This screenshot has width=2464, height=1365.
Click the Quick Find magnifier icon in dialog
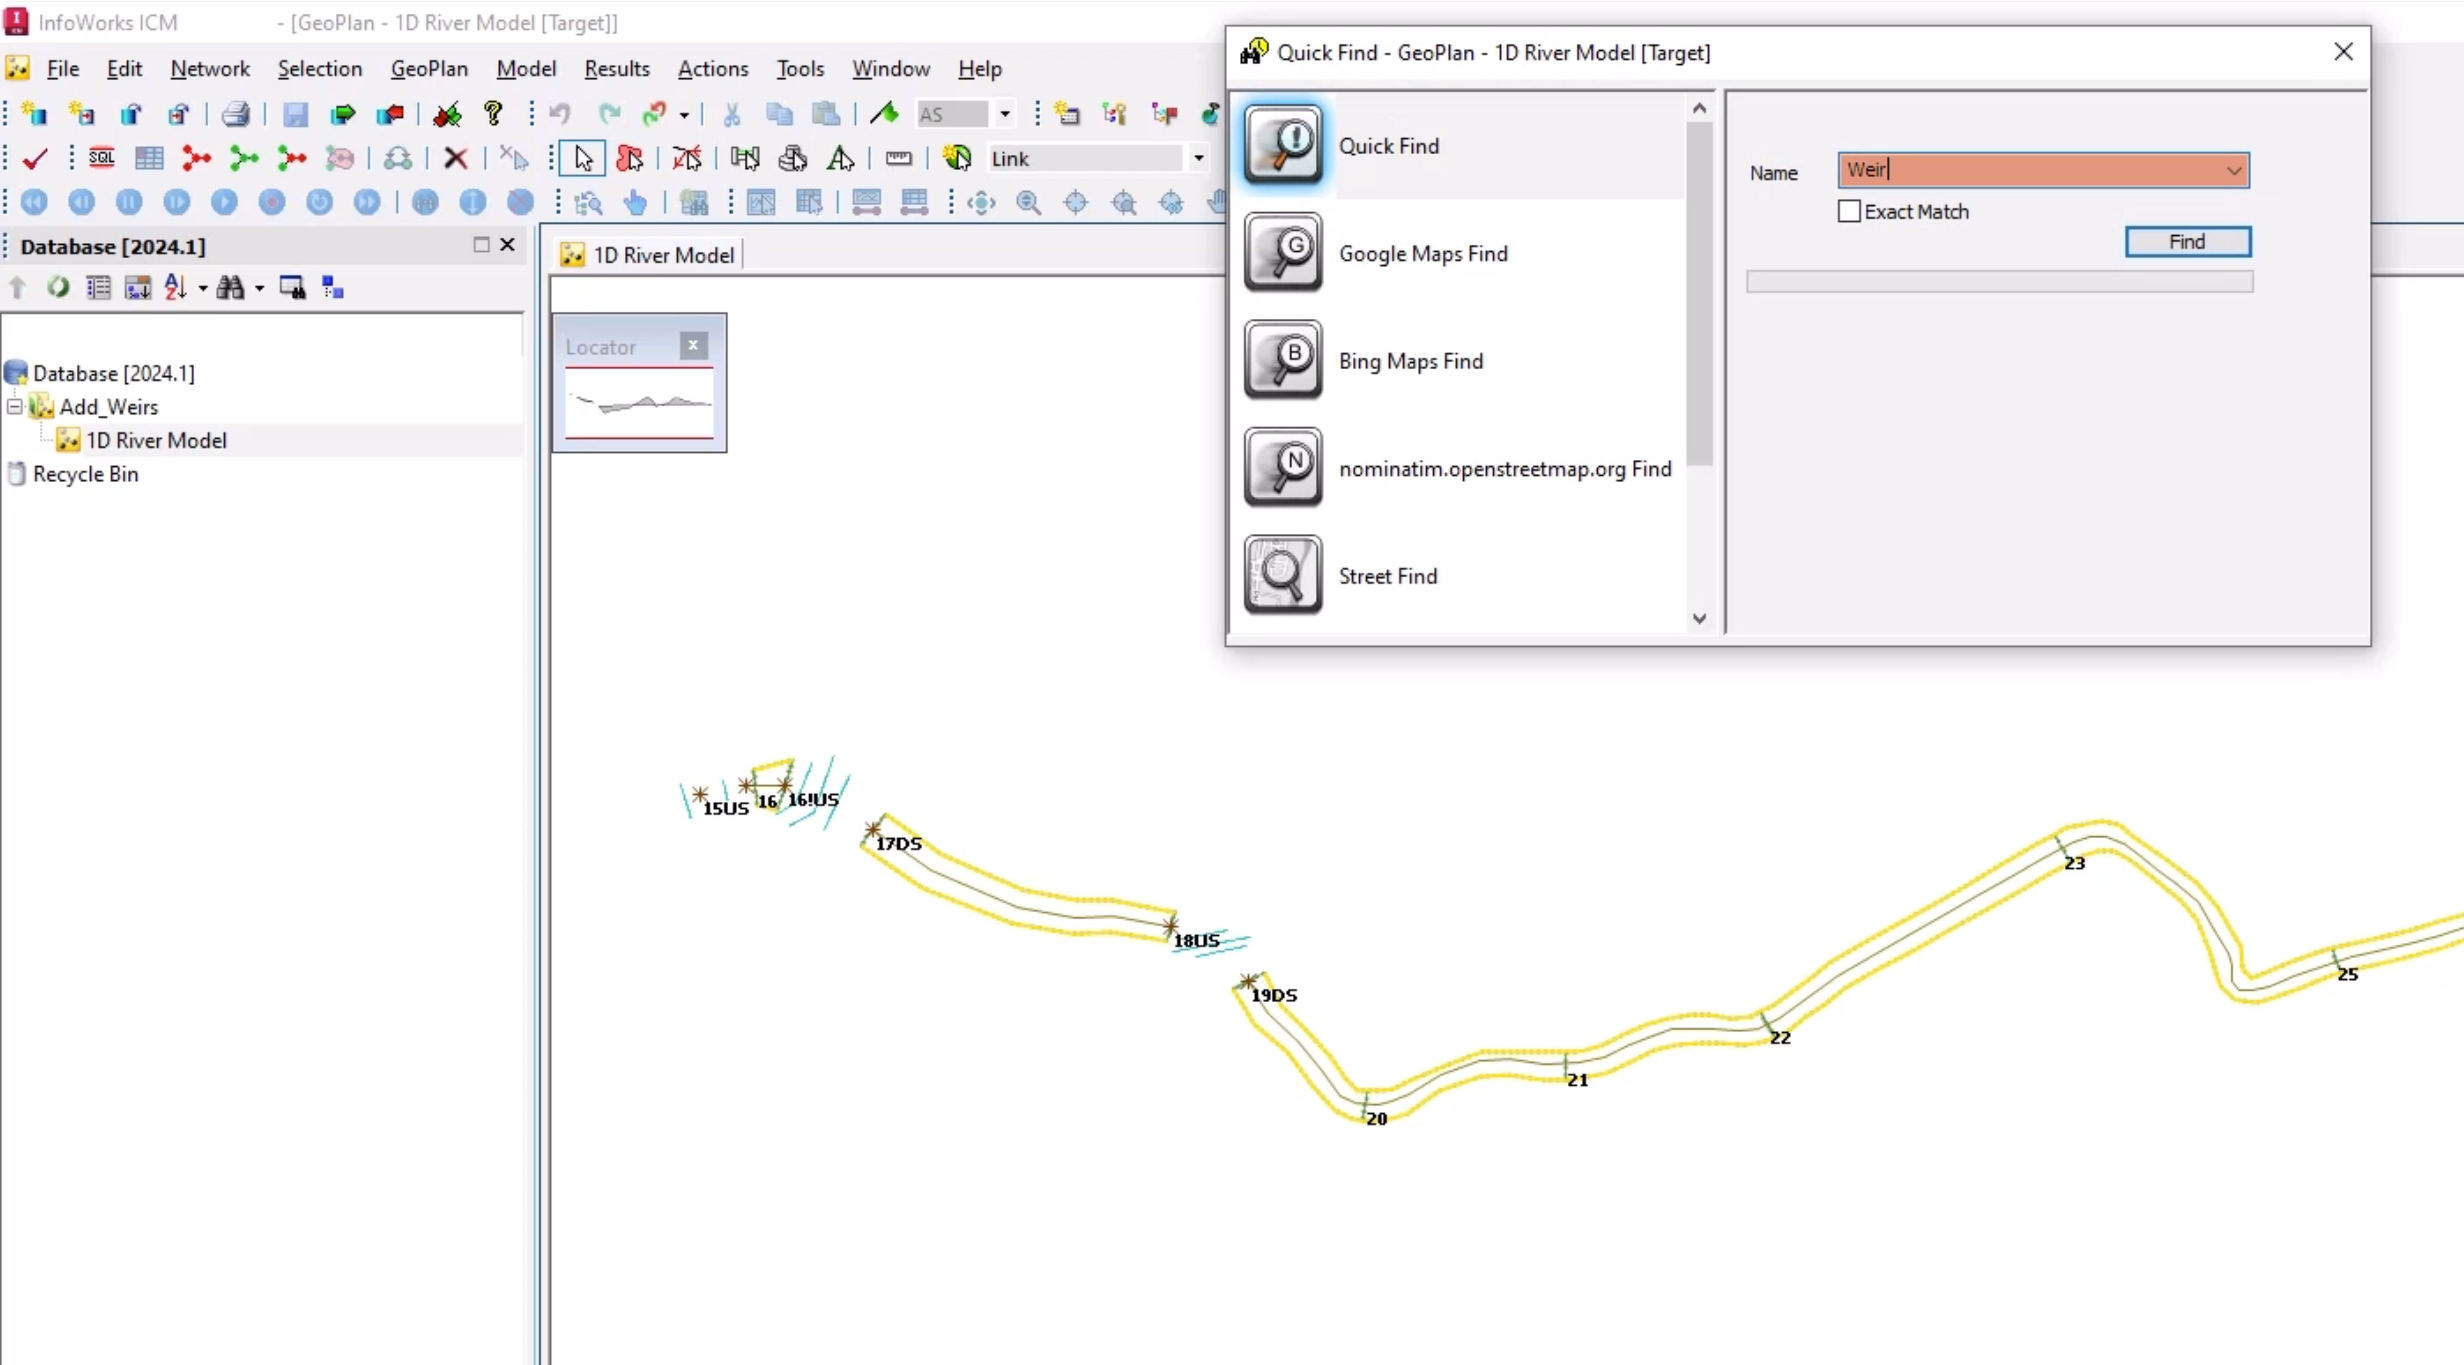[1283, 145]
